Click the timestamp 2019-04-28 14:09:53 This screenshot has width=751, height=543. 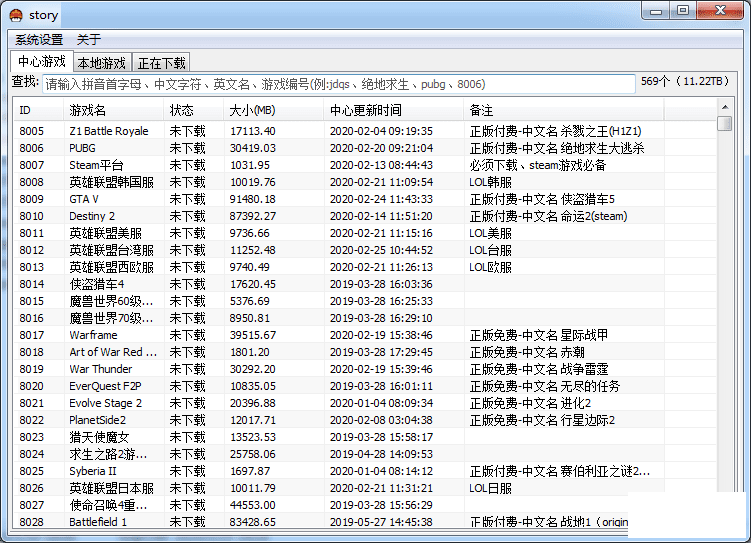pos(381,454)
